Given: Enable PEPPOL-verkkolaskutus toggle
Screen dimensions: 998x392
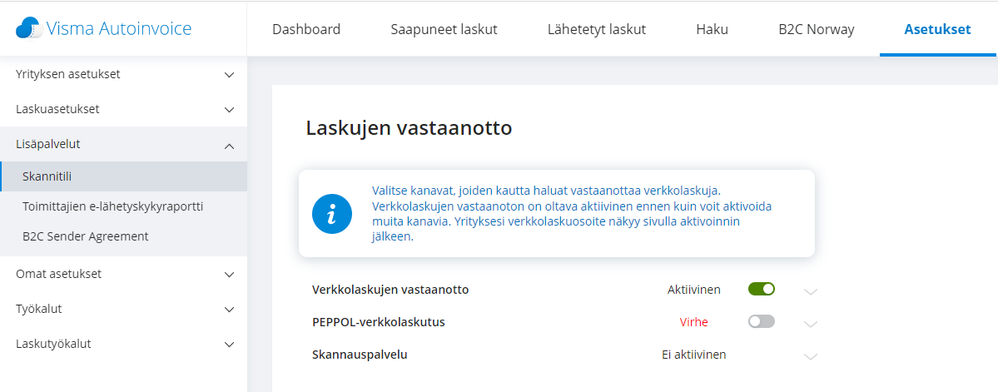Looking at the screenshot, I should (761, 321).
